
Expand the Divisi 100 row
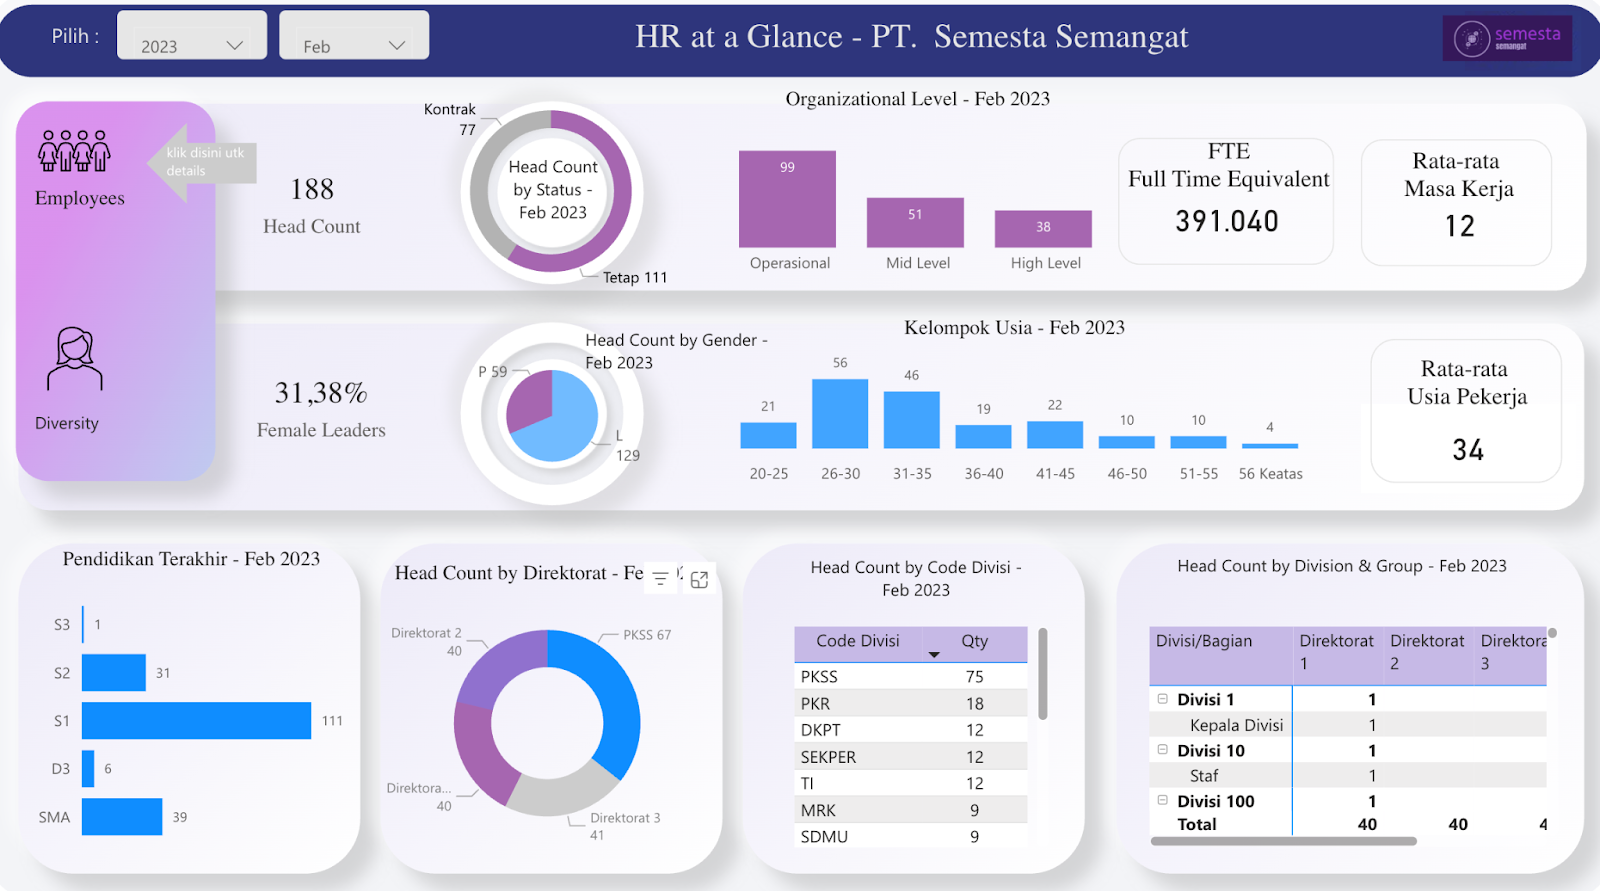(x=1162, y=800)
